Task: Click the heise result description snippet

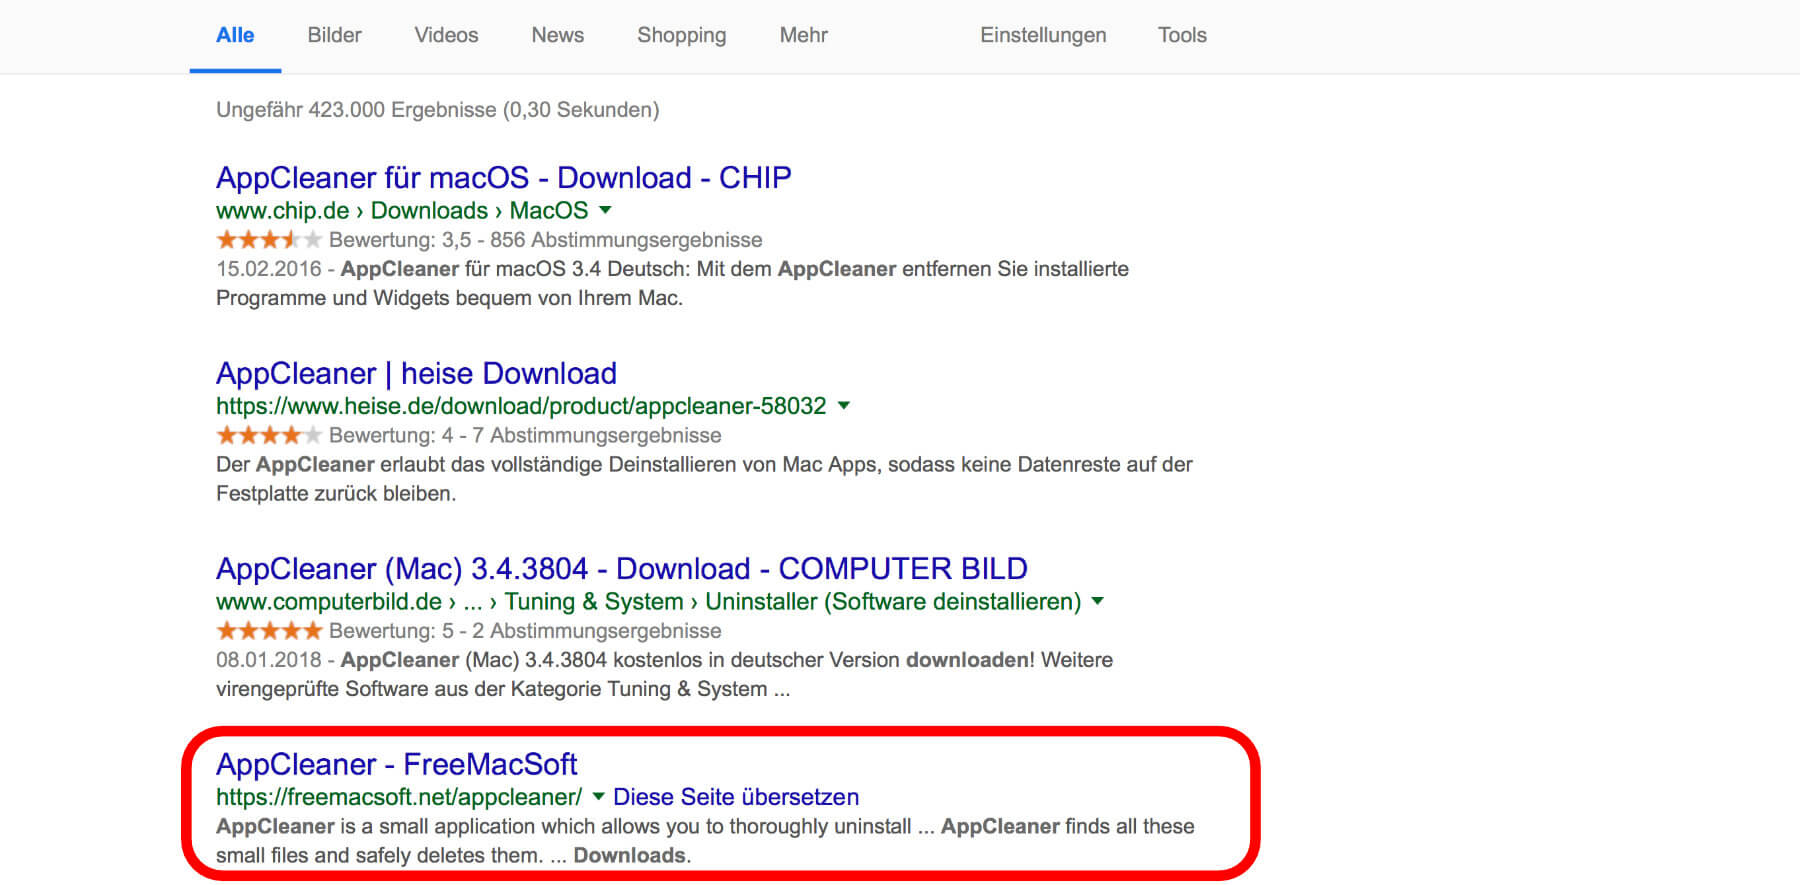Action: click(704, 478)
